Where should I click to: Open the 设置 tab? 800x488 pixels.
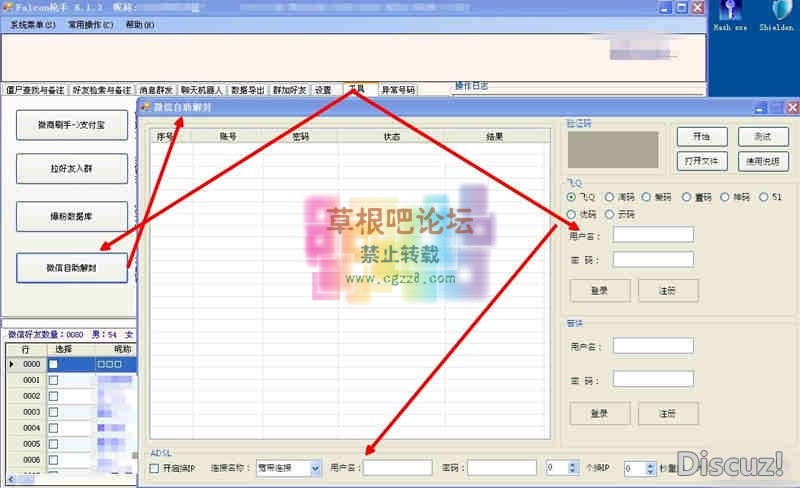323,90
